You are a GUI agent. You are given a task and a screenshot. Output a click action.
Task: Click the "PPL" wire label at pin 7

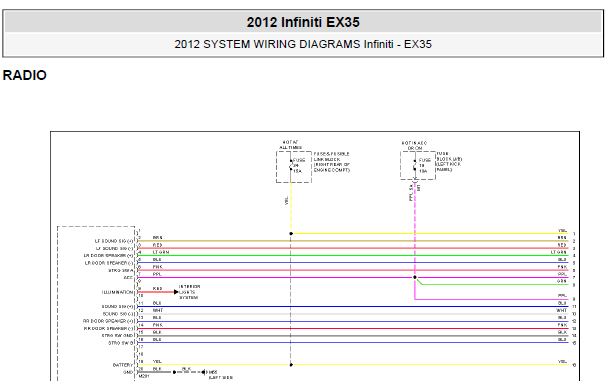157,274
